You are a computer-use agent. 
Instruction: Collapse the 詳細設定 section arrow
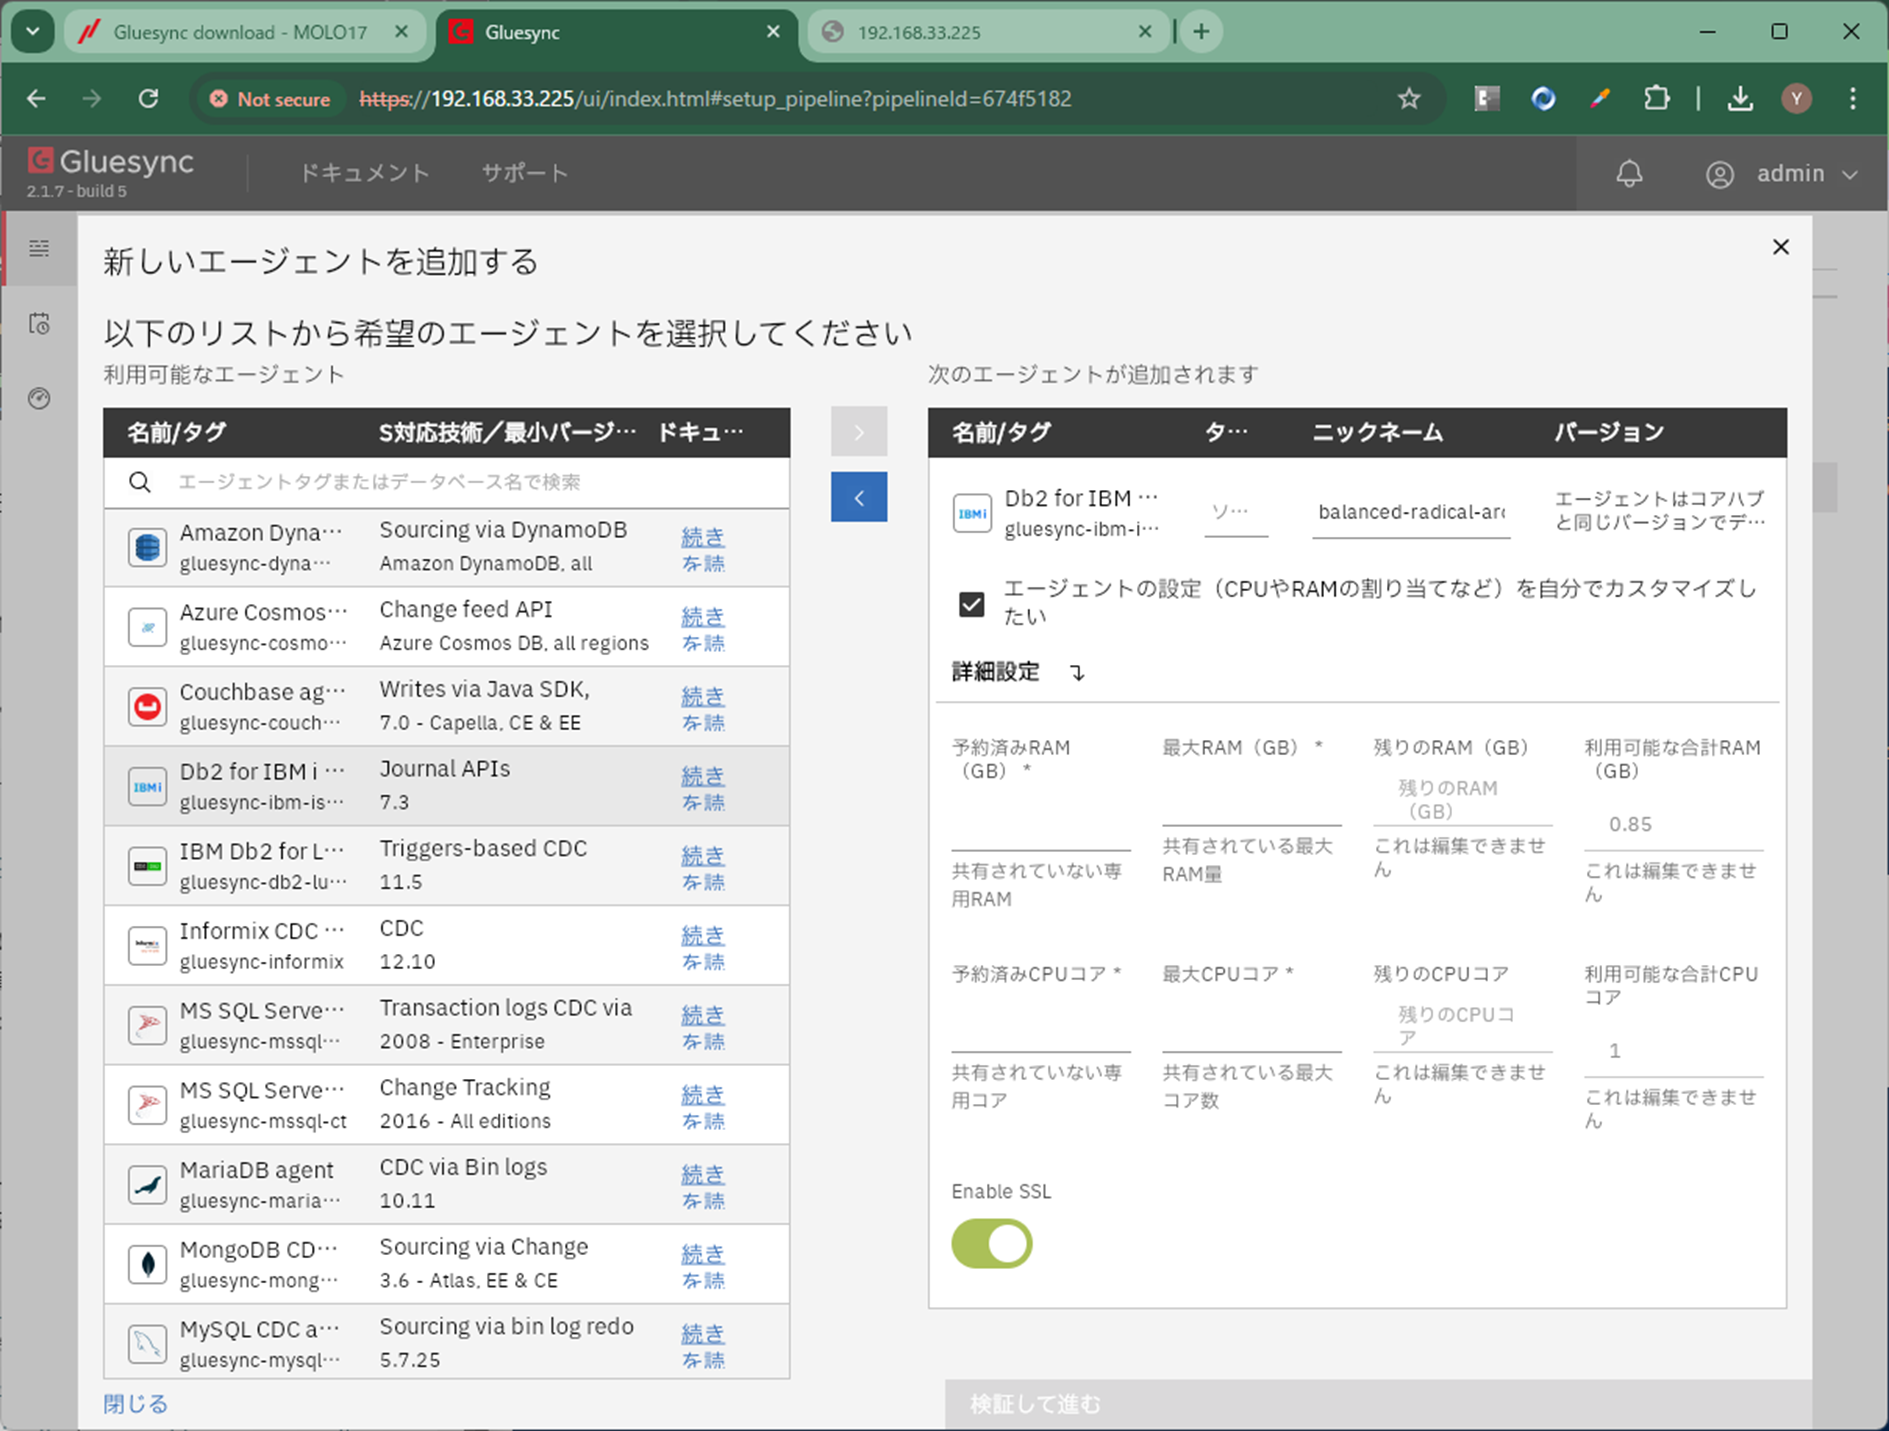point(1077,673)
